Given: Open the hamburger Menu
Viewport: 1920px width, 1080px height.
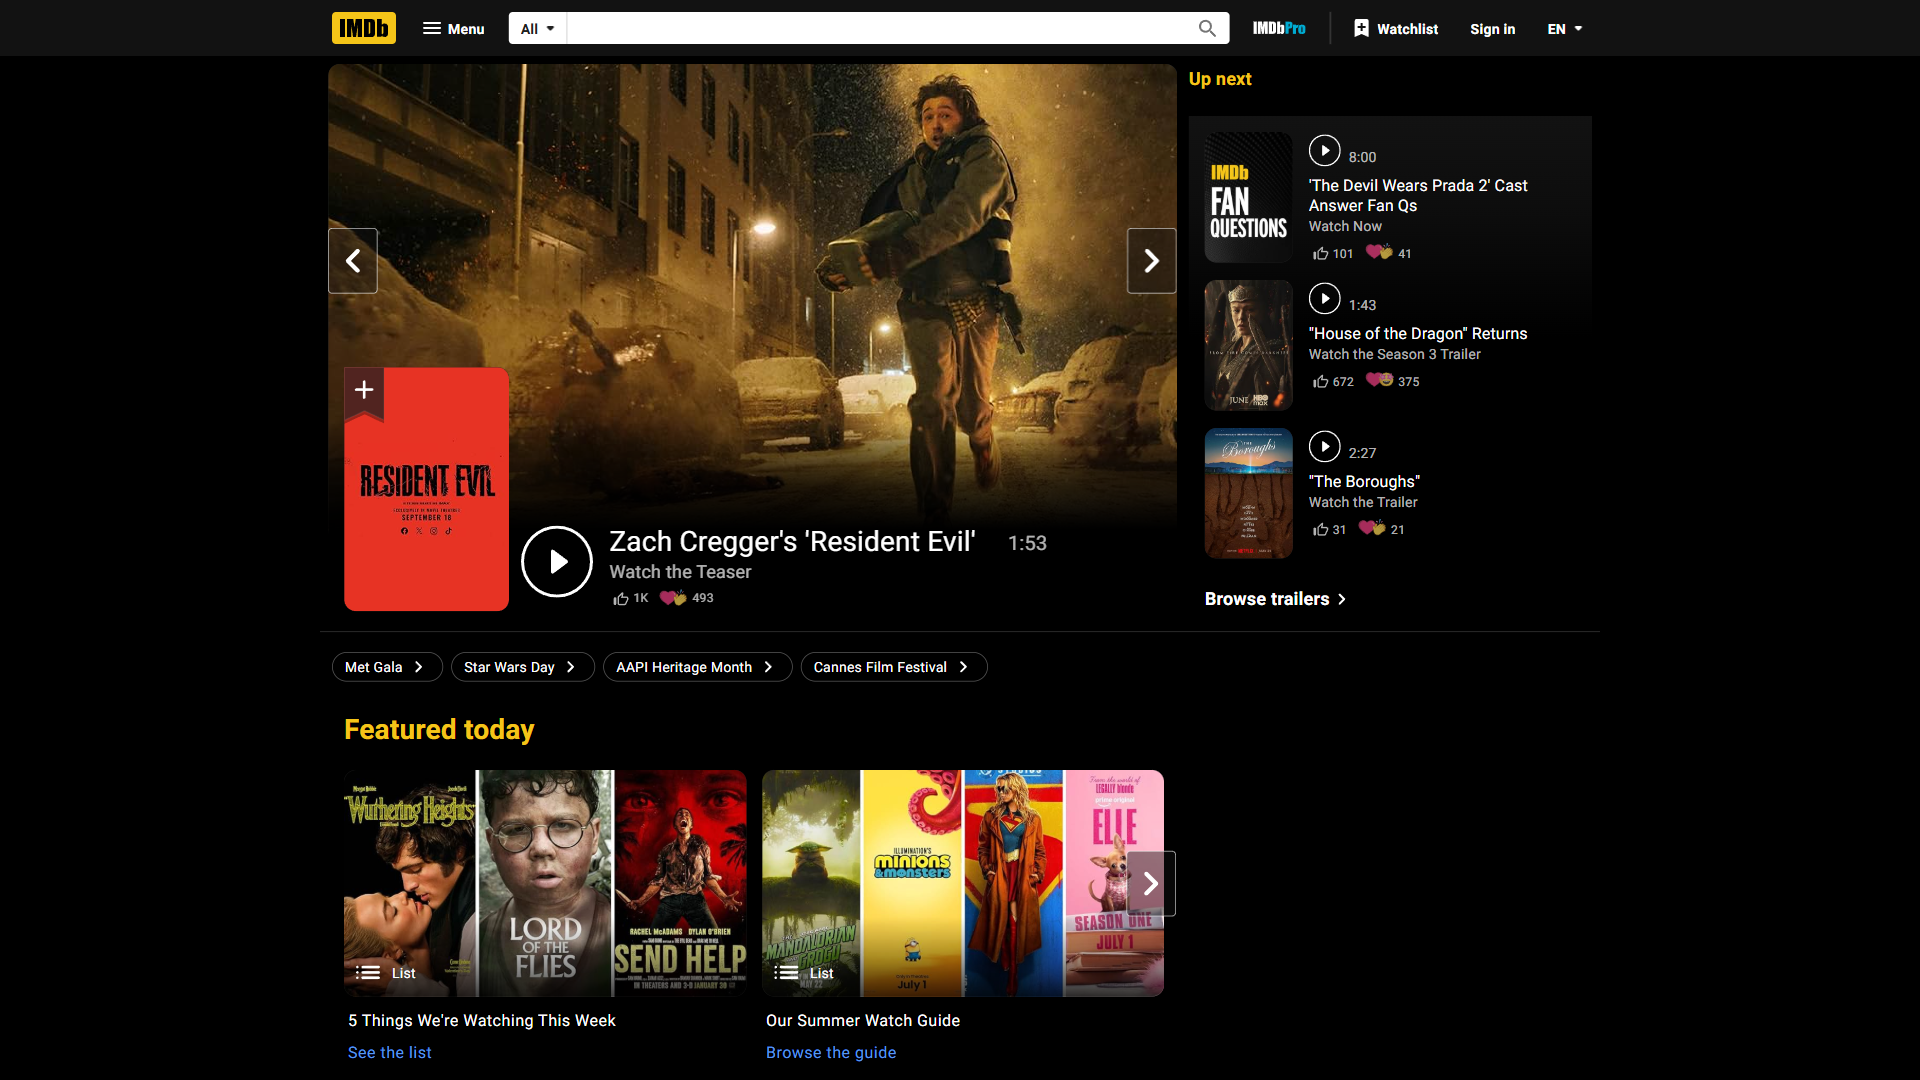Looking at the screenshot, I should (453, 29).
